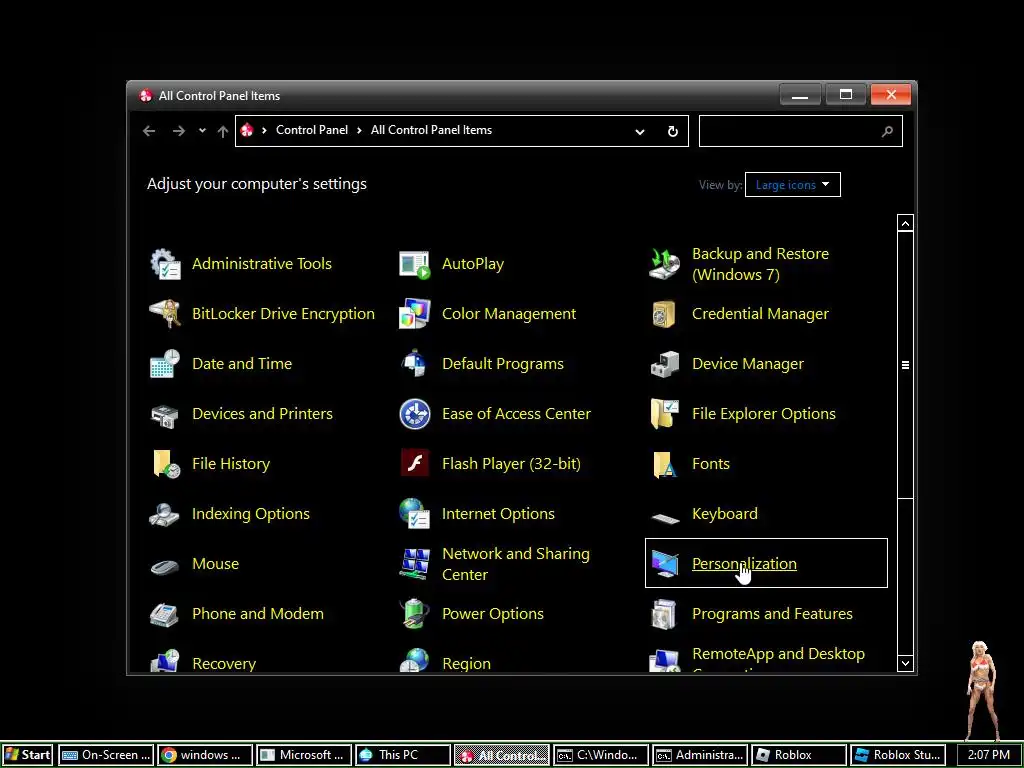Click RemoteApp and Desktop link

tap(778, 654)
